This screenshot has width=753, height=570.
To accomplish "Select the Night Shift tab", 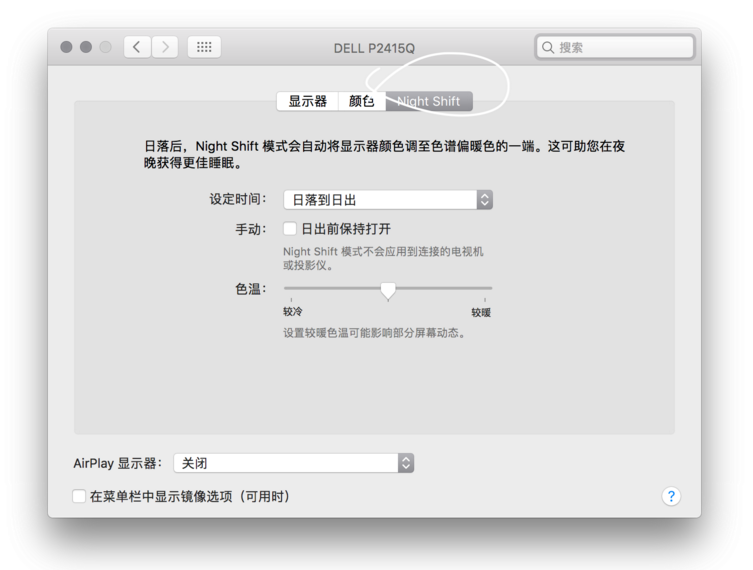I will [x=429, y=101].
